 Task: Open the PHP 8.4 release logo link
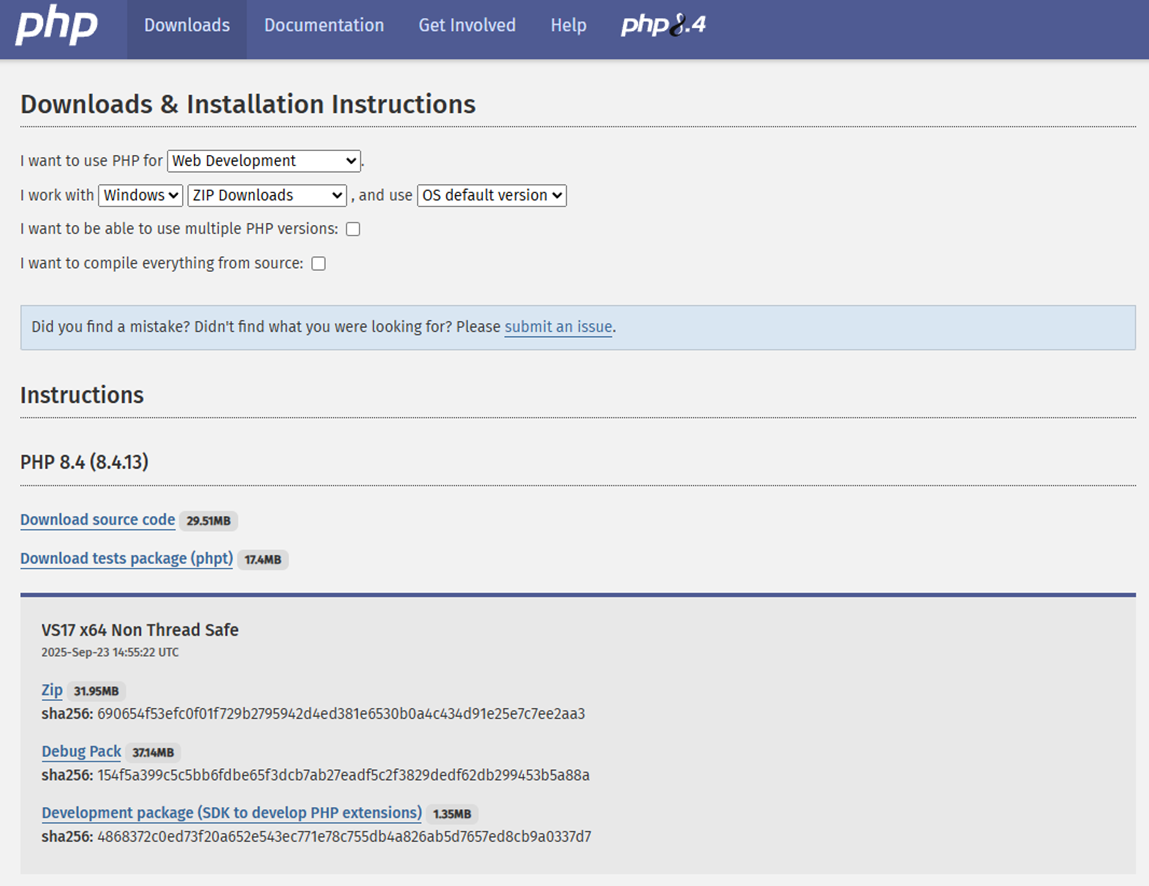click(x=663, y=26)
